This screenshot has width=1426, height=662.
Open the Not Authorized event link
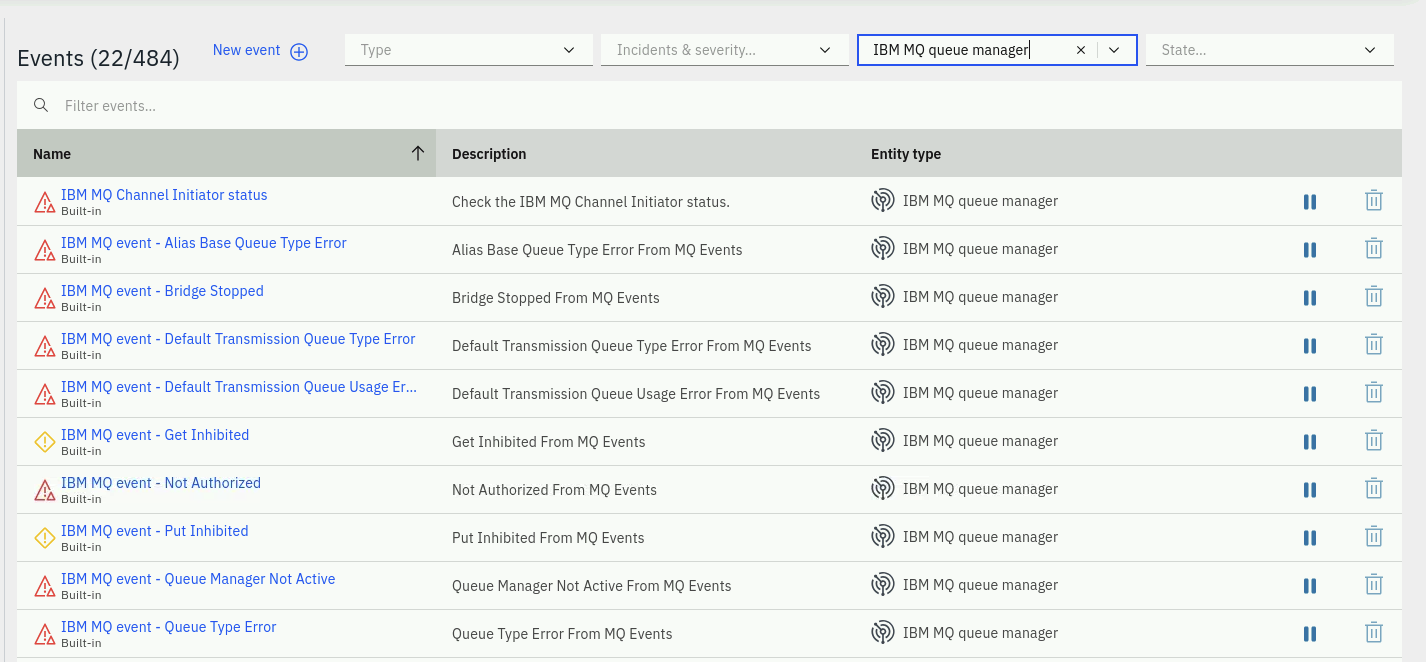(x=161, y=483)
